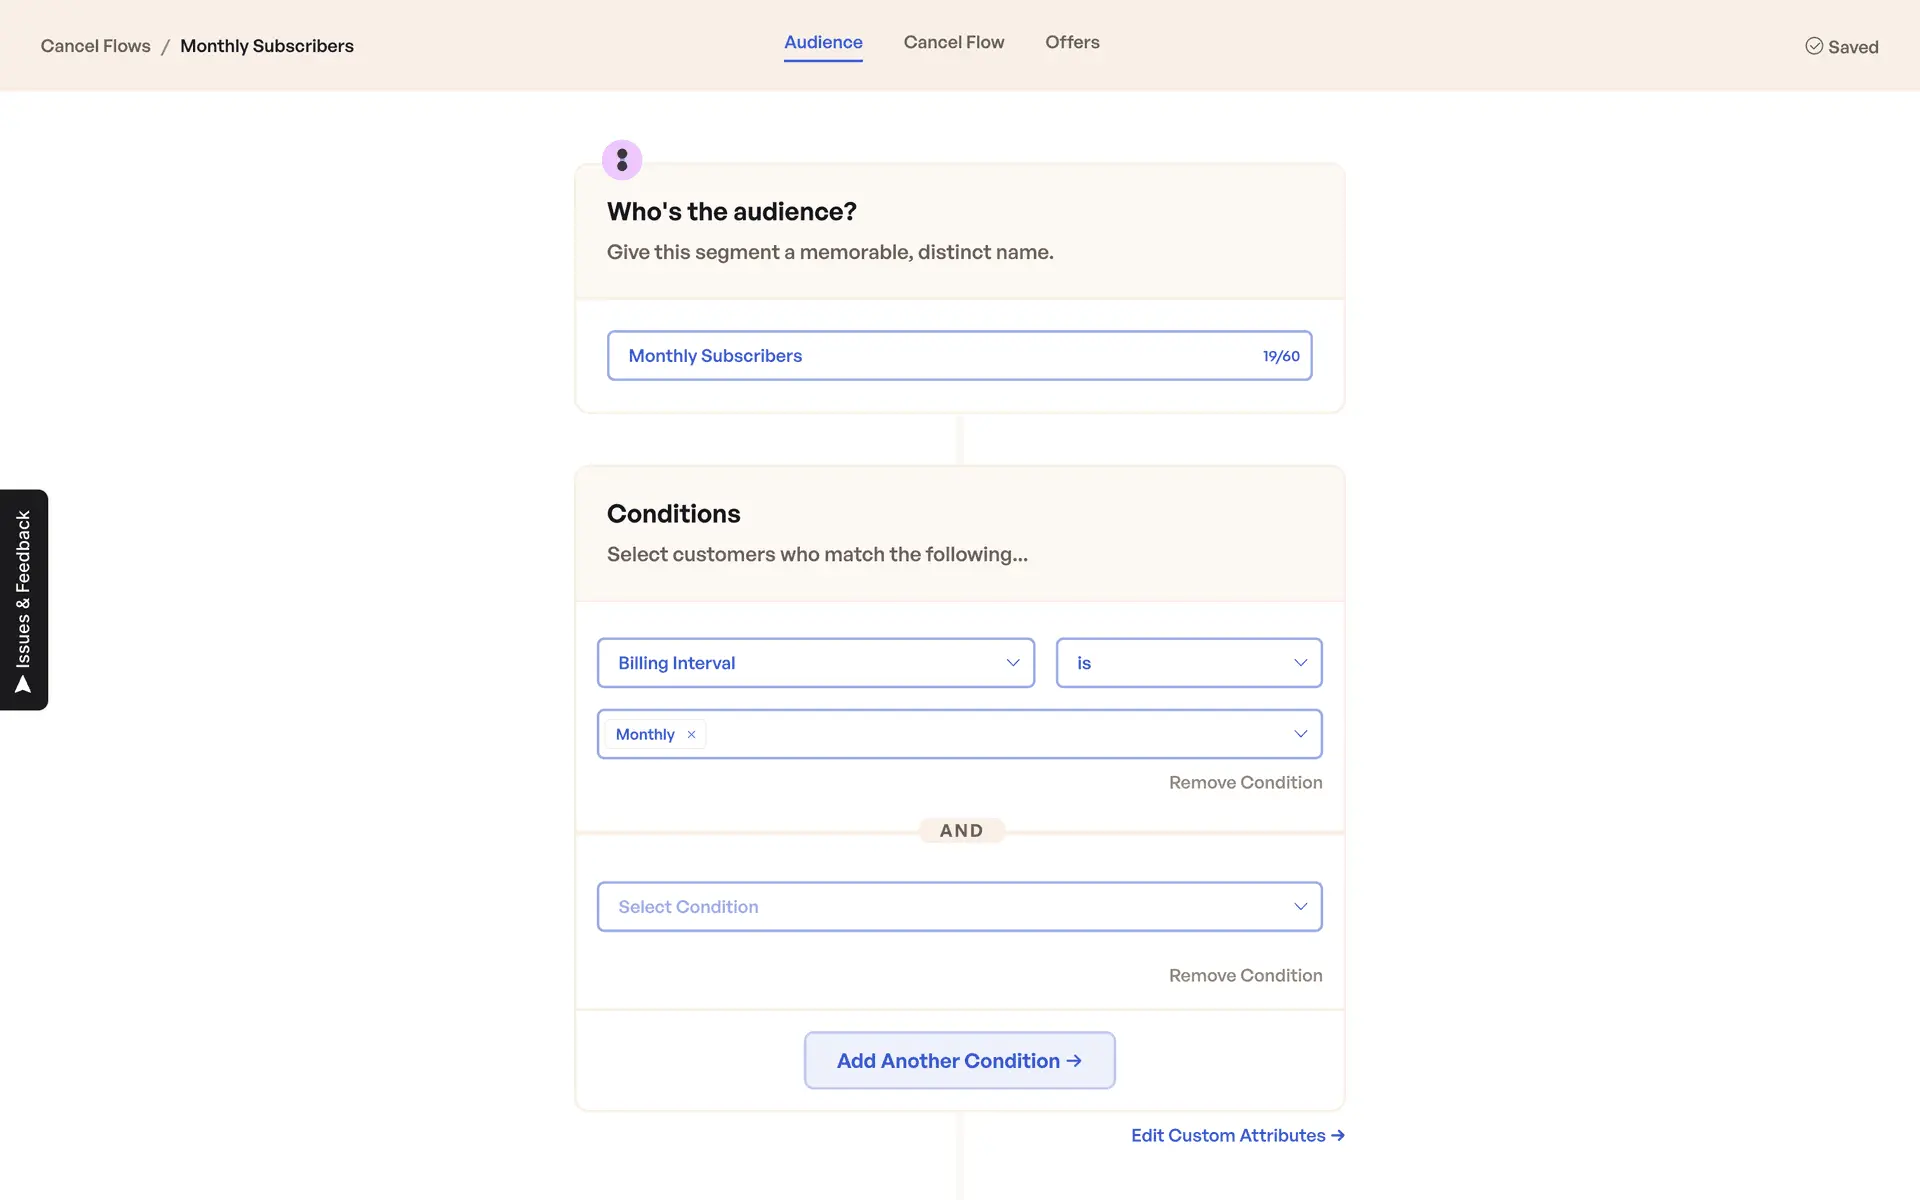Go back to Cancel Flows breadcrumb

[95, 46]
